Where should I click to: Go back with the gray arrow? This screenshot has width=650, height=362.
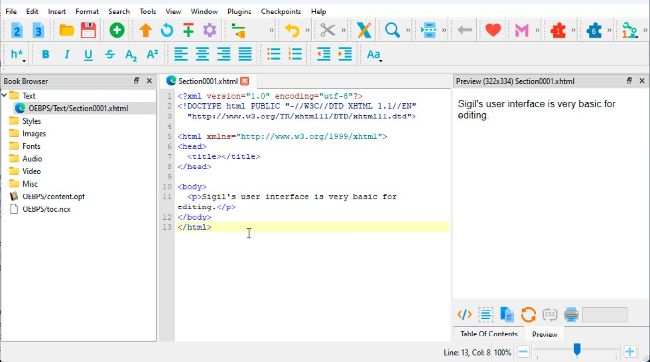tap(465, 30)
